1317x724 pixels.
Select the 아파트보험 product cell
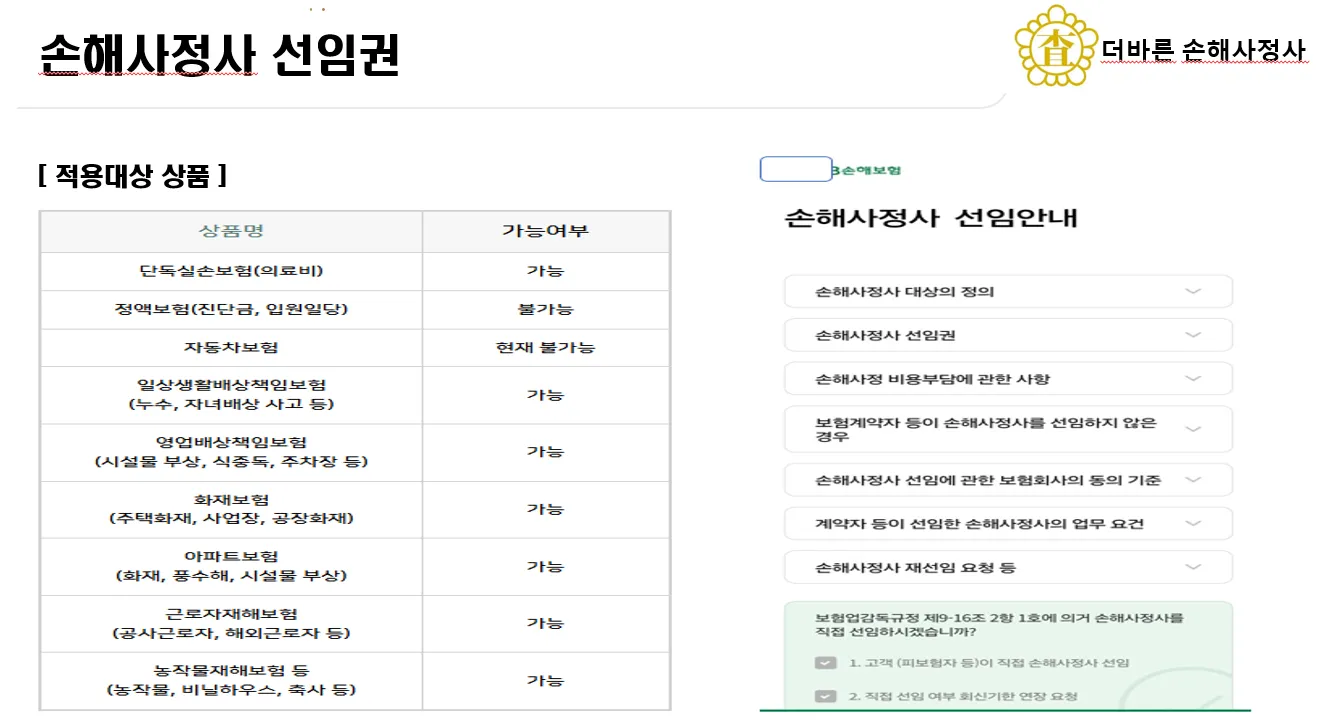tap(231, 566)
